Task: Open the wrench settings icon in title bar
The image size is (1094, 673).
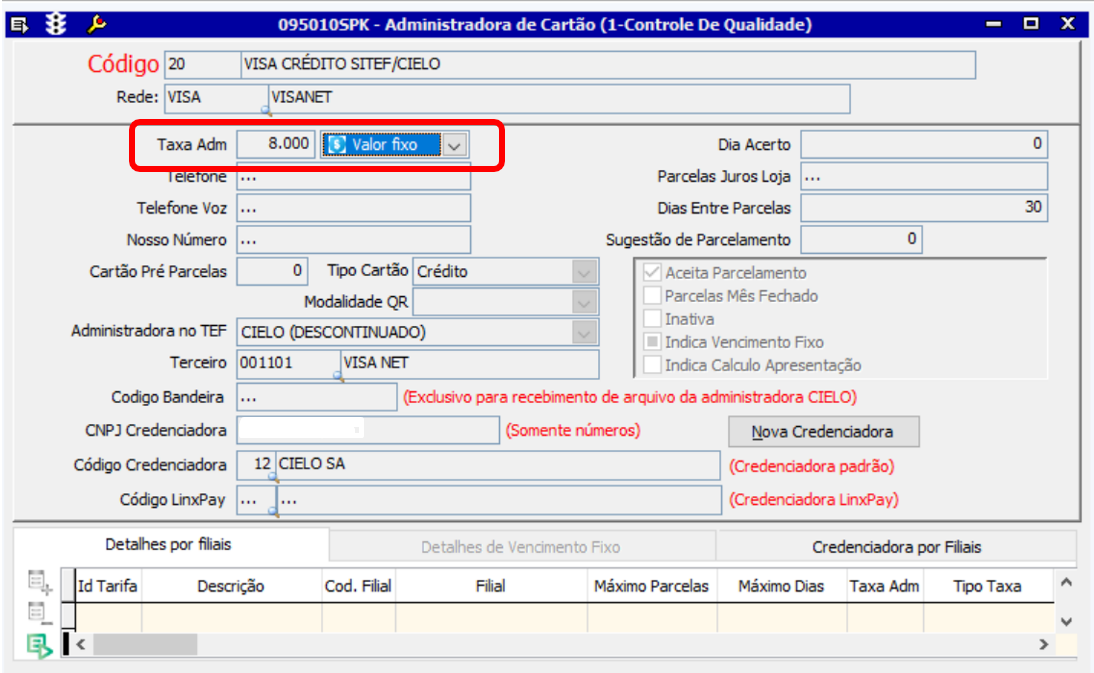Action: (x=96, y=24)
